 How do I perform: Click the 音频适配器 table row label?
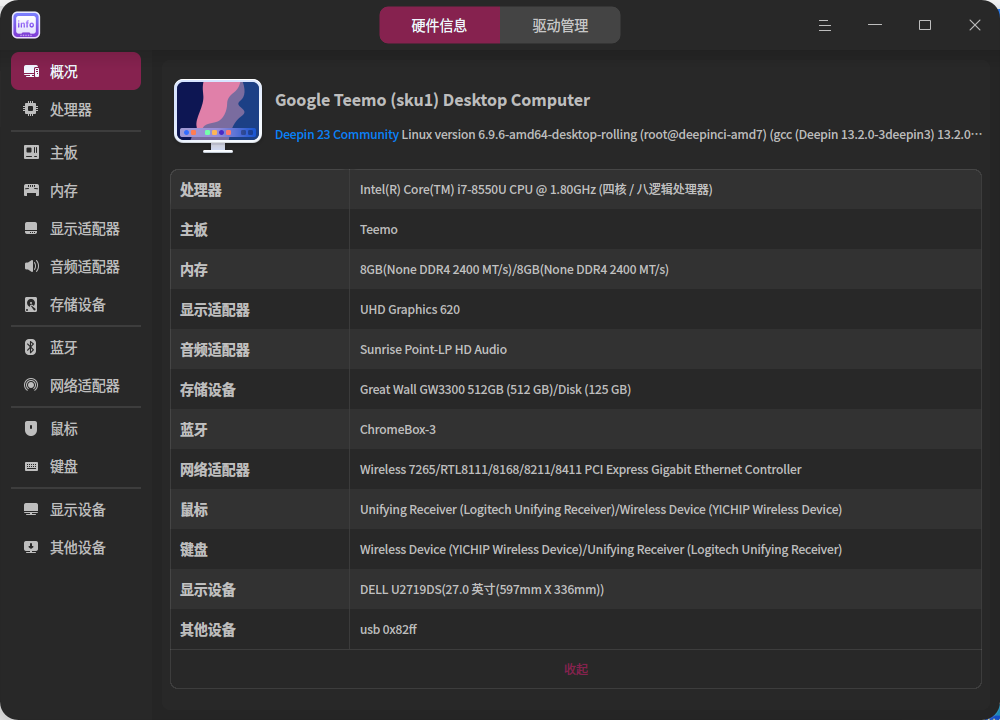(215, 350)
